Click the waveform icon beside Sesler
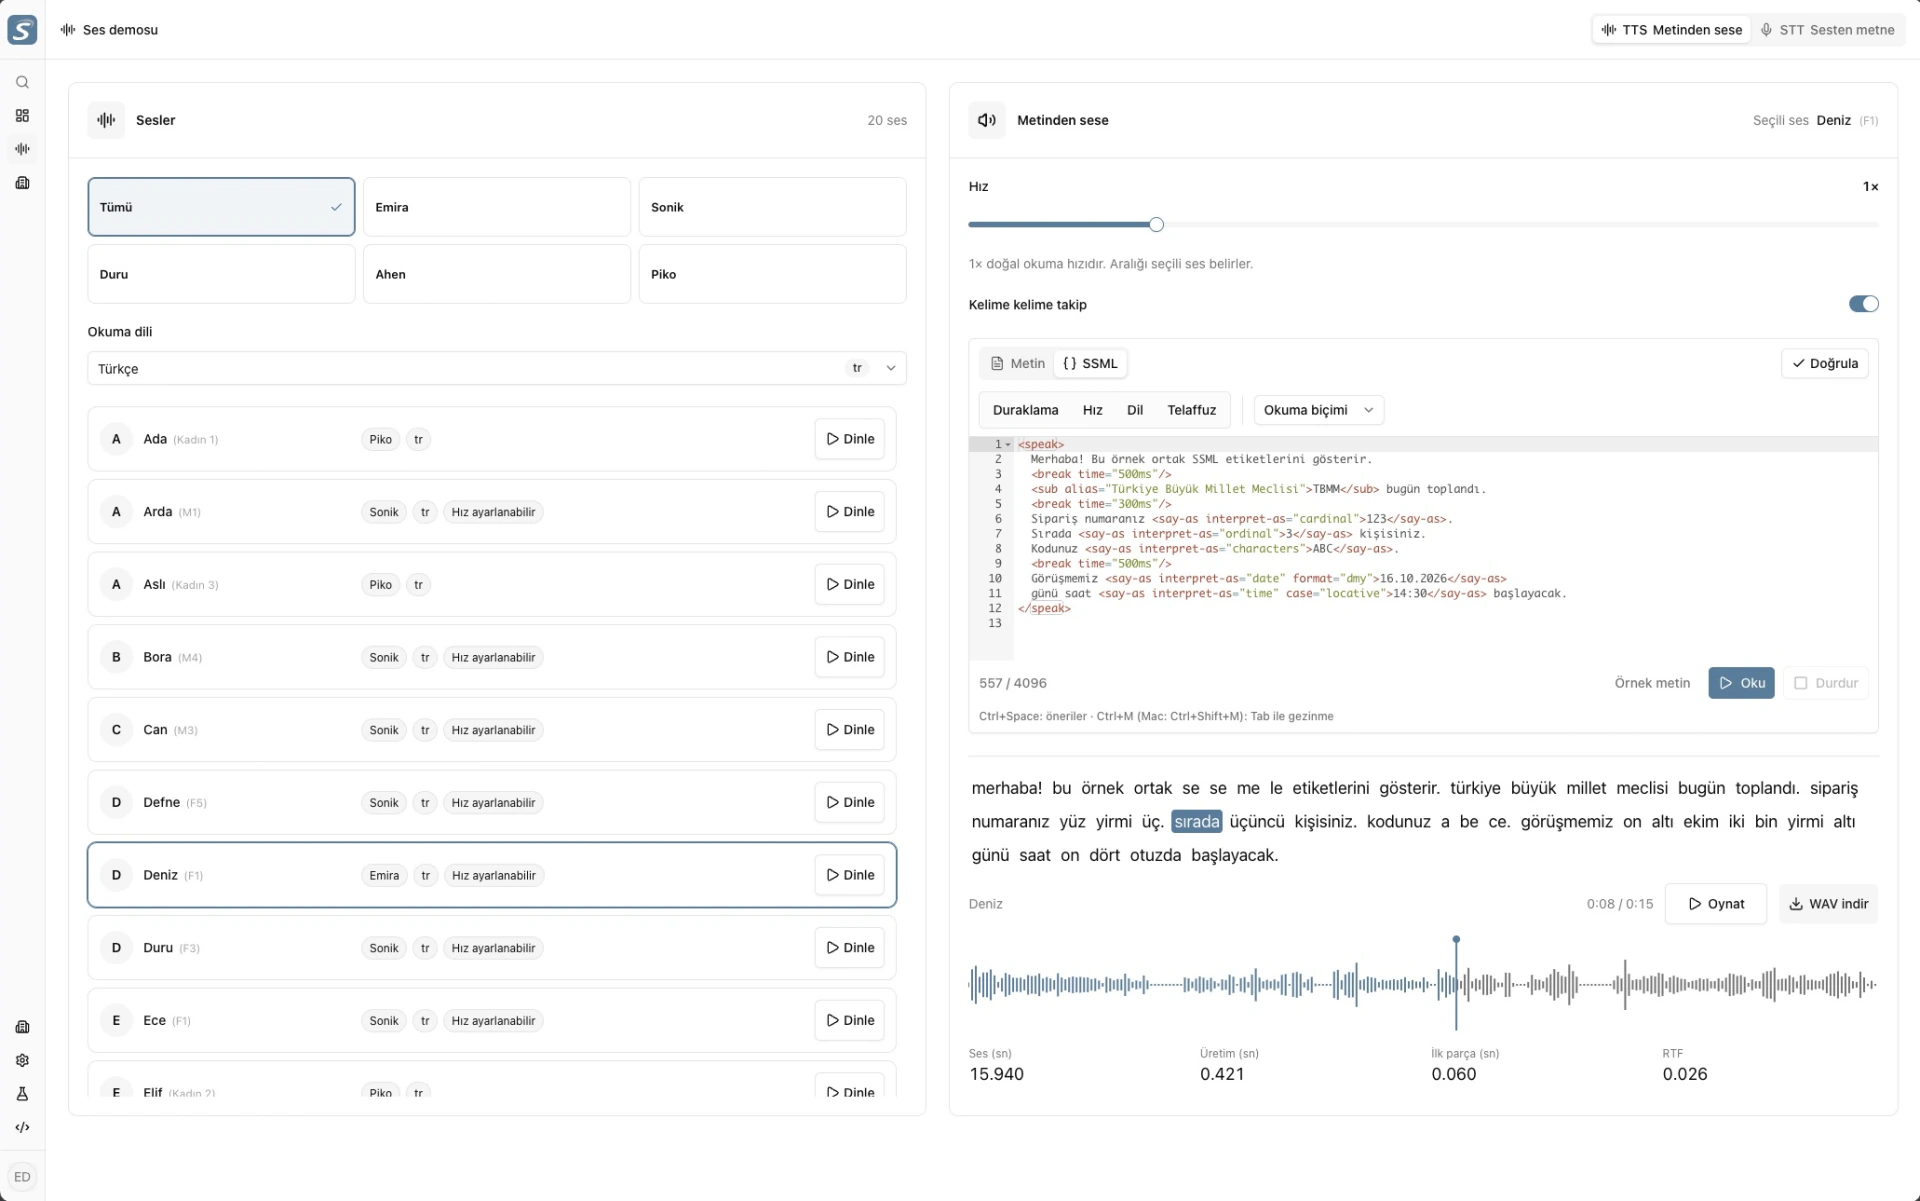The width and height of the screenshot is (1920, 1201). click(106, 120)
